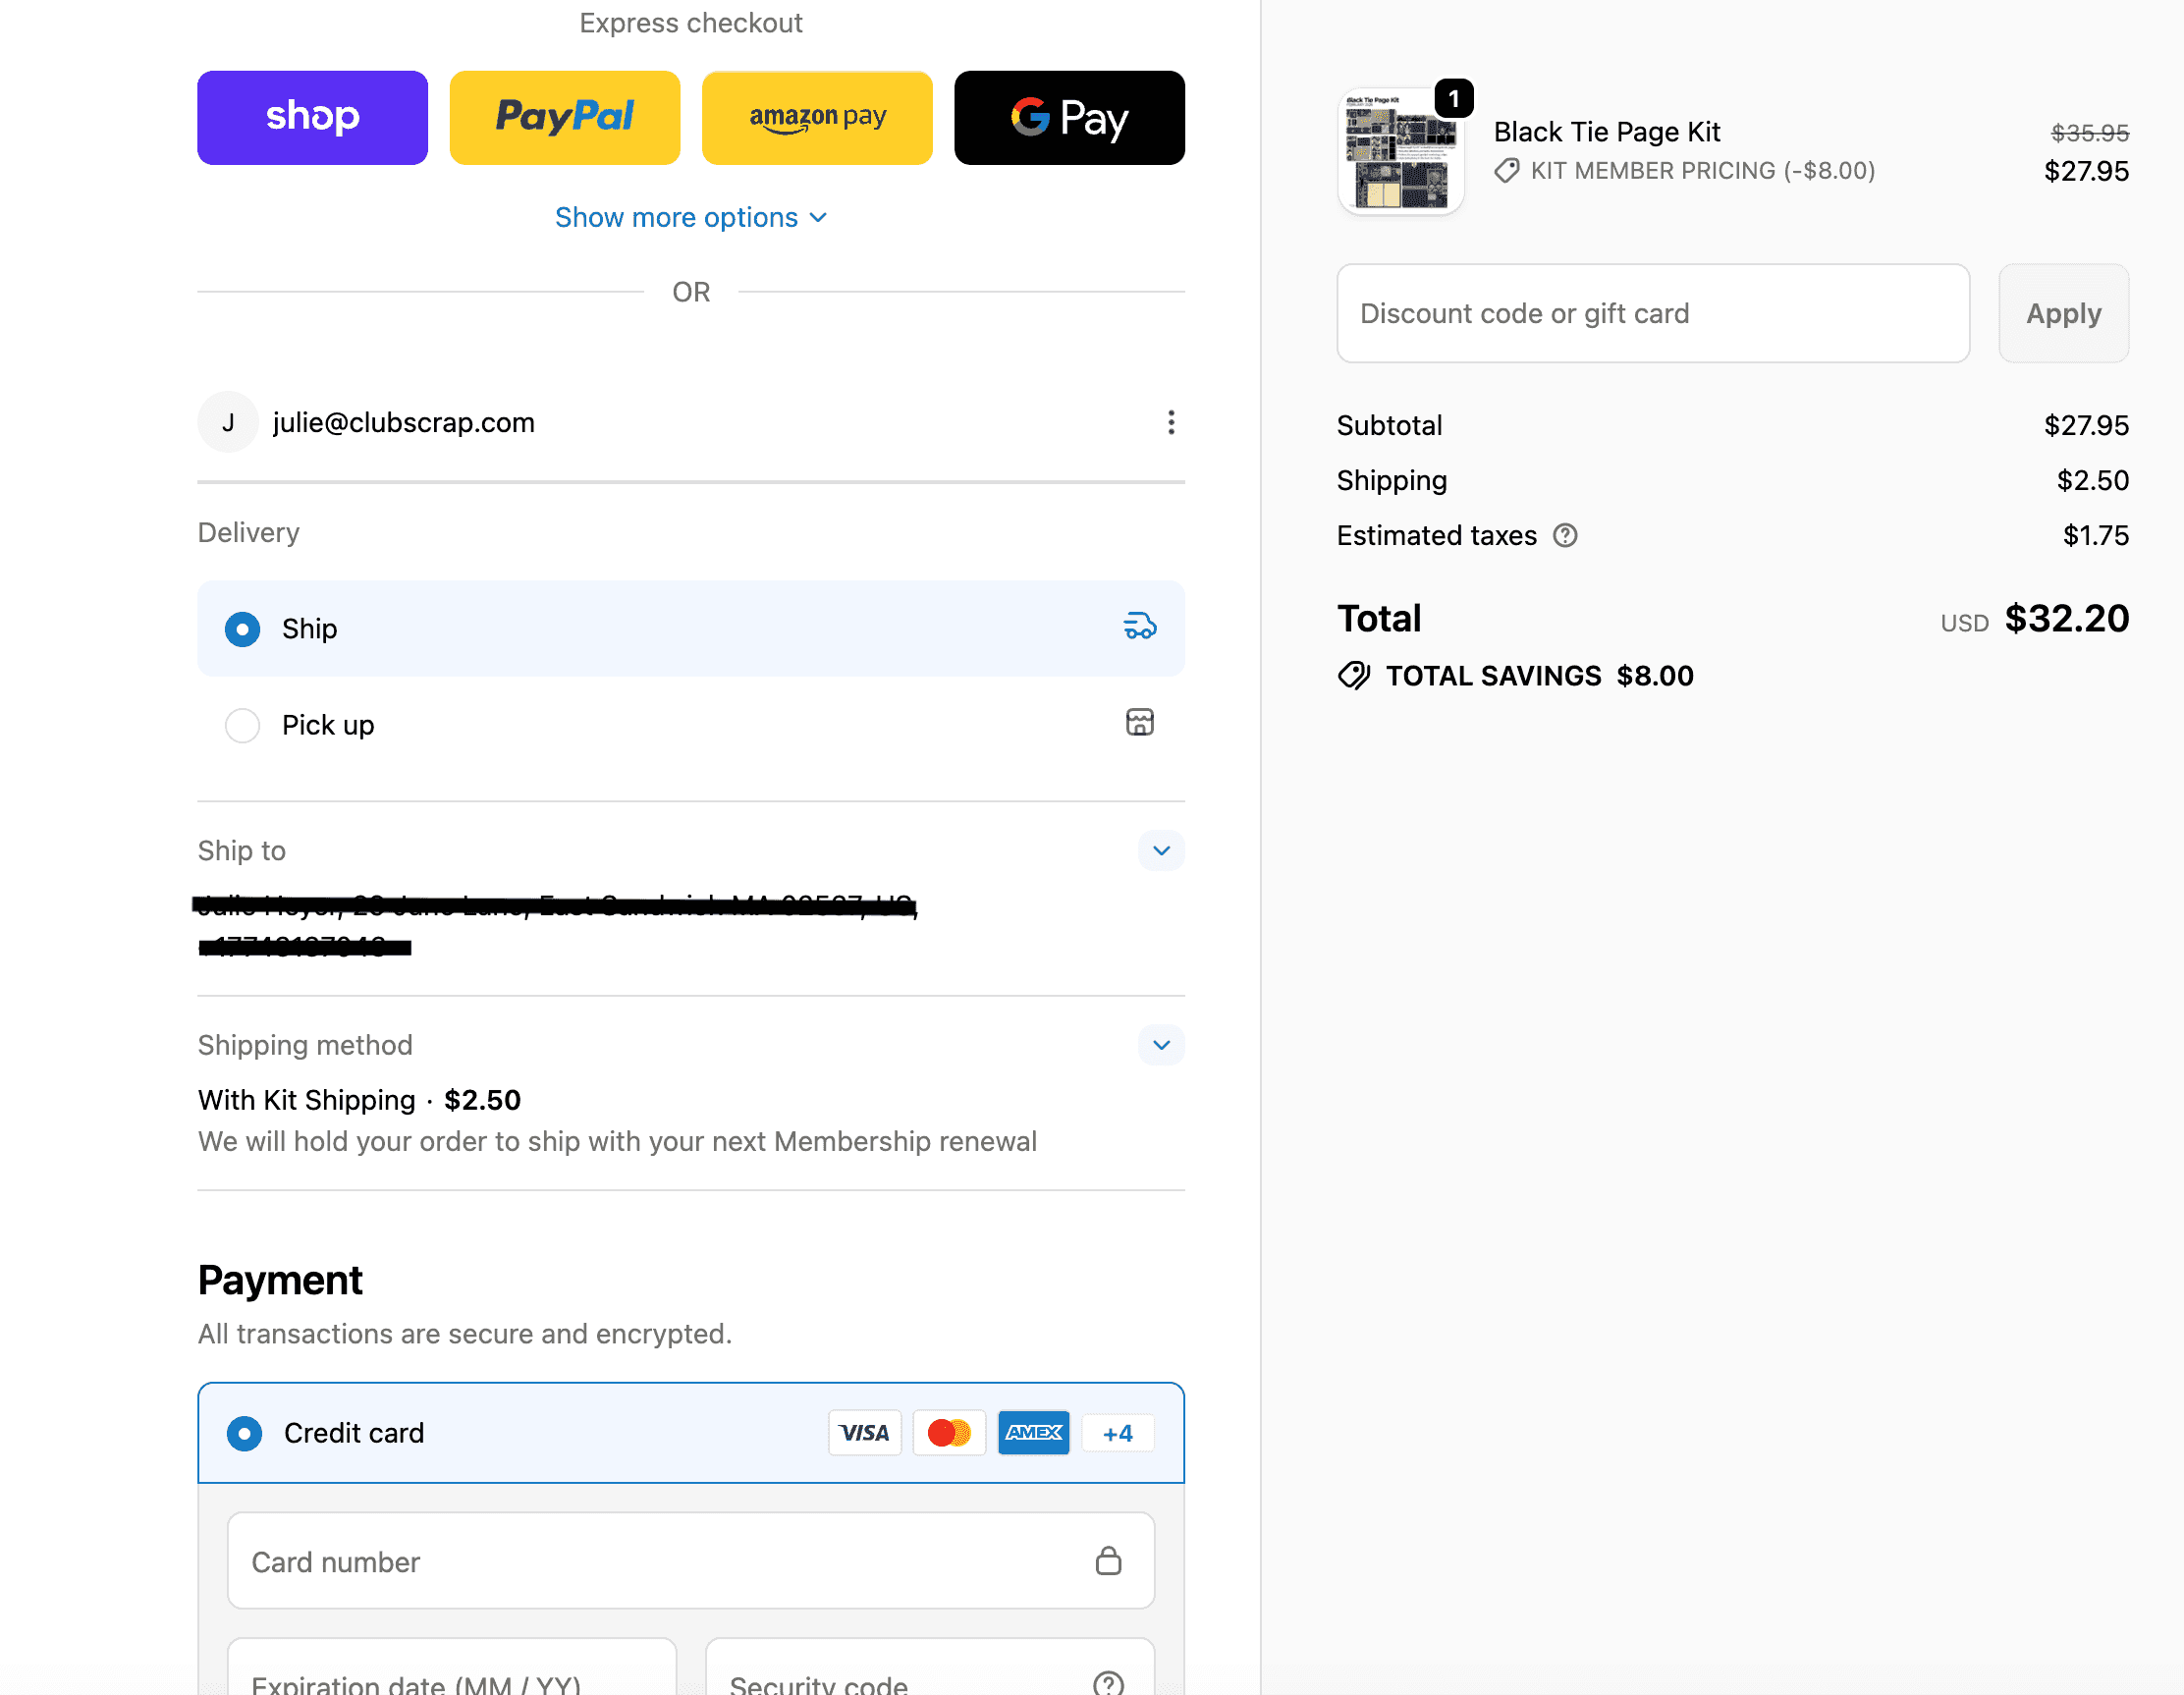The width and height of the screenshot is (2184, 1695).
Task: Expand the Shipping method section
Action: point(1161,1045)
